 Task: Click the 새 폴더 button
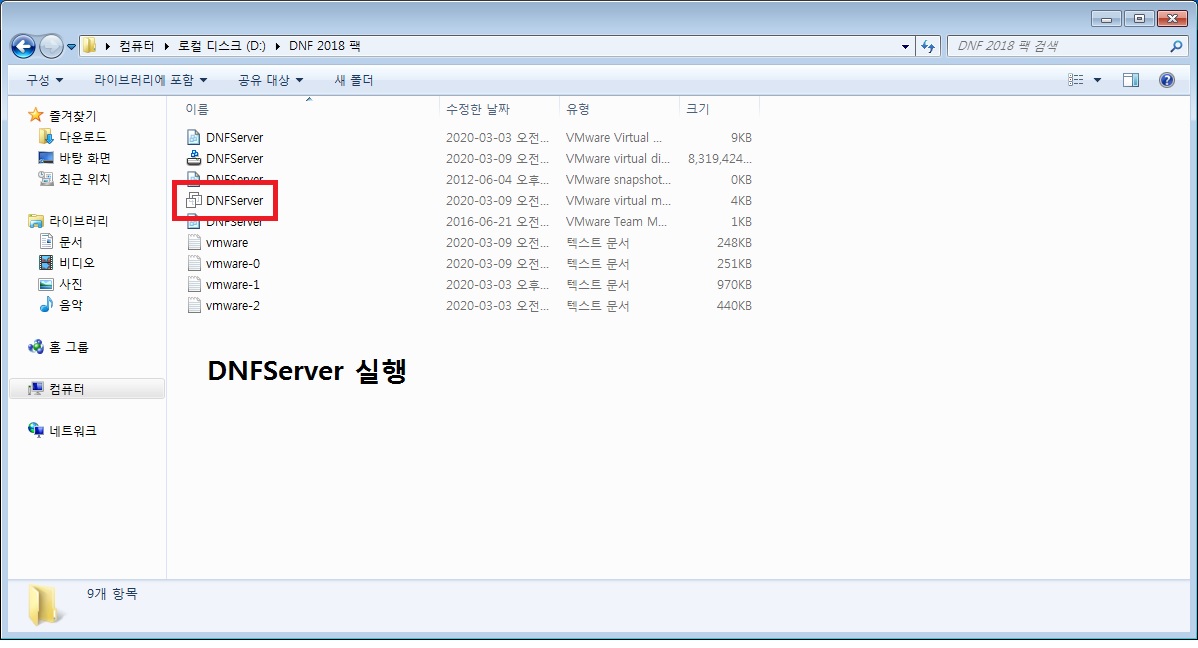354,80
